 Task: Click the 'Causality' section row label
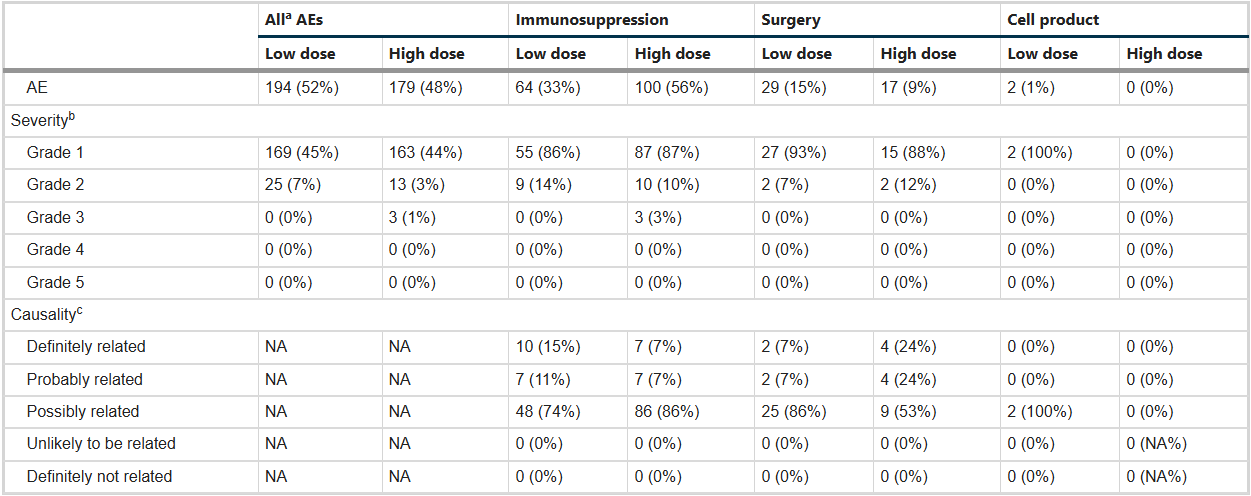point(47,314)
